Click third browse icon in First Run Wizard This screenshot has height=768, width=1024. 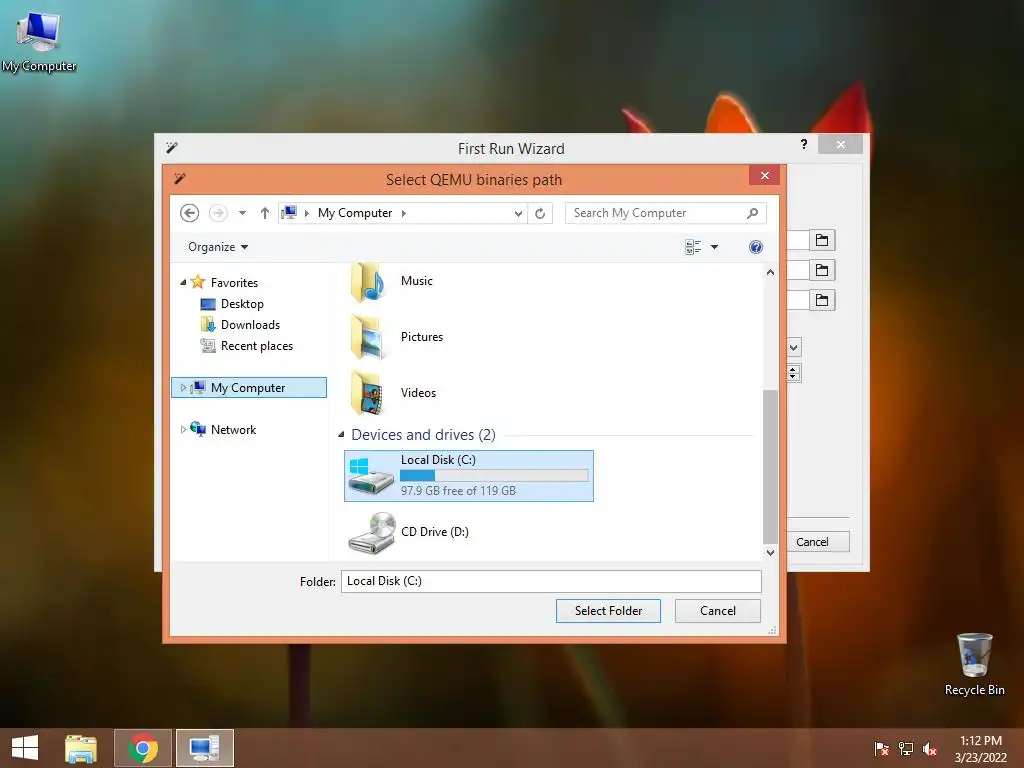pos(822,300)
